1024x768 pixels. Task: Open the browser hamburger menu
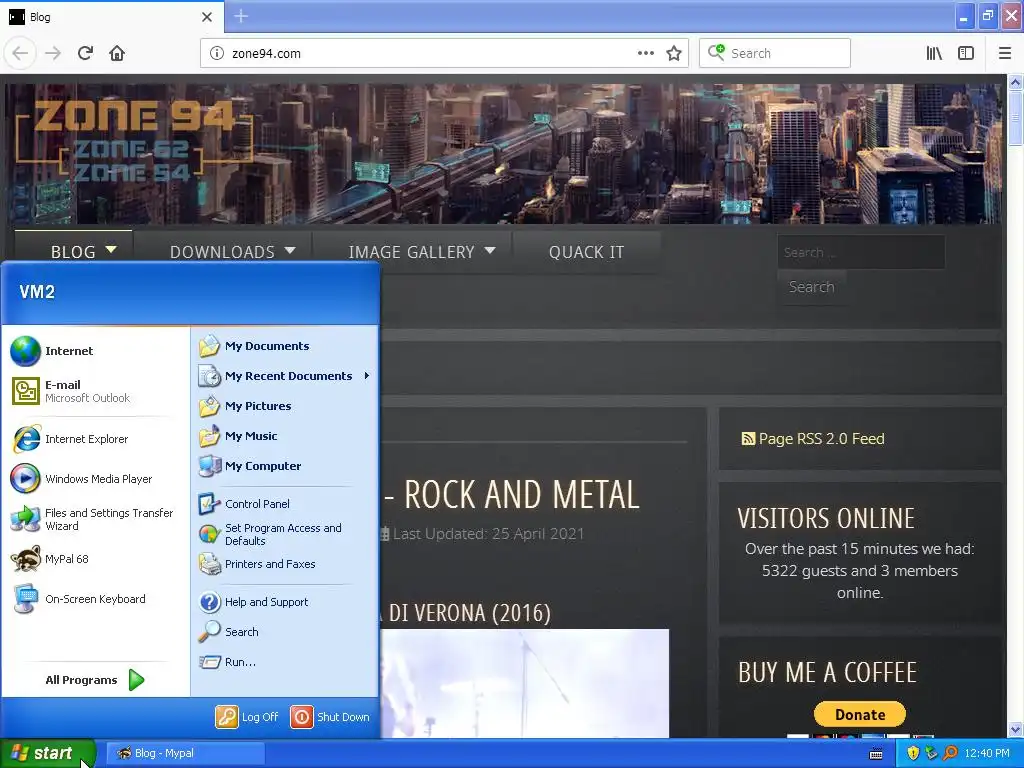[x=1005, y=54]
